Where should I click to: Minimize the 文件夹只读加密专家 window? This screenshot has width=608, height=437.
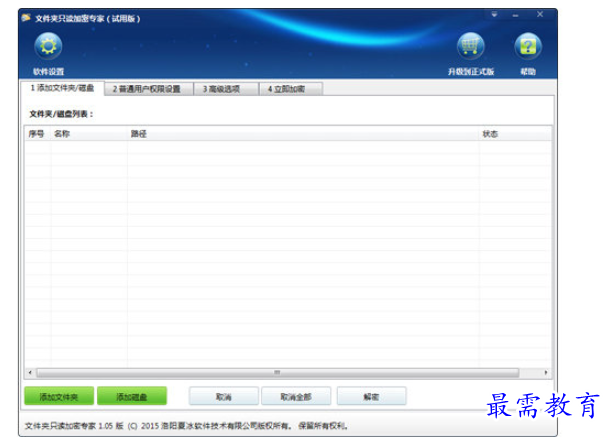(x=515, y=15)
